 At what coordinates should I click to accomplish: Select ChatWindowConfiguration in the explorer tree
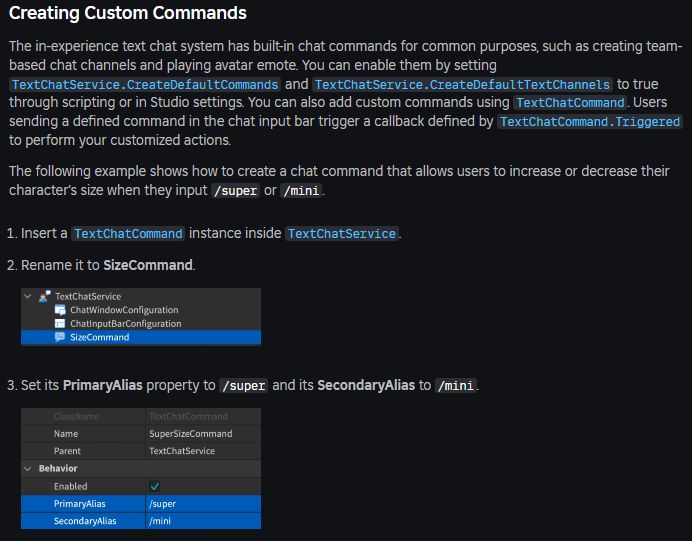(x=124, y=310)
